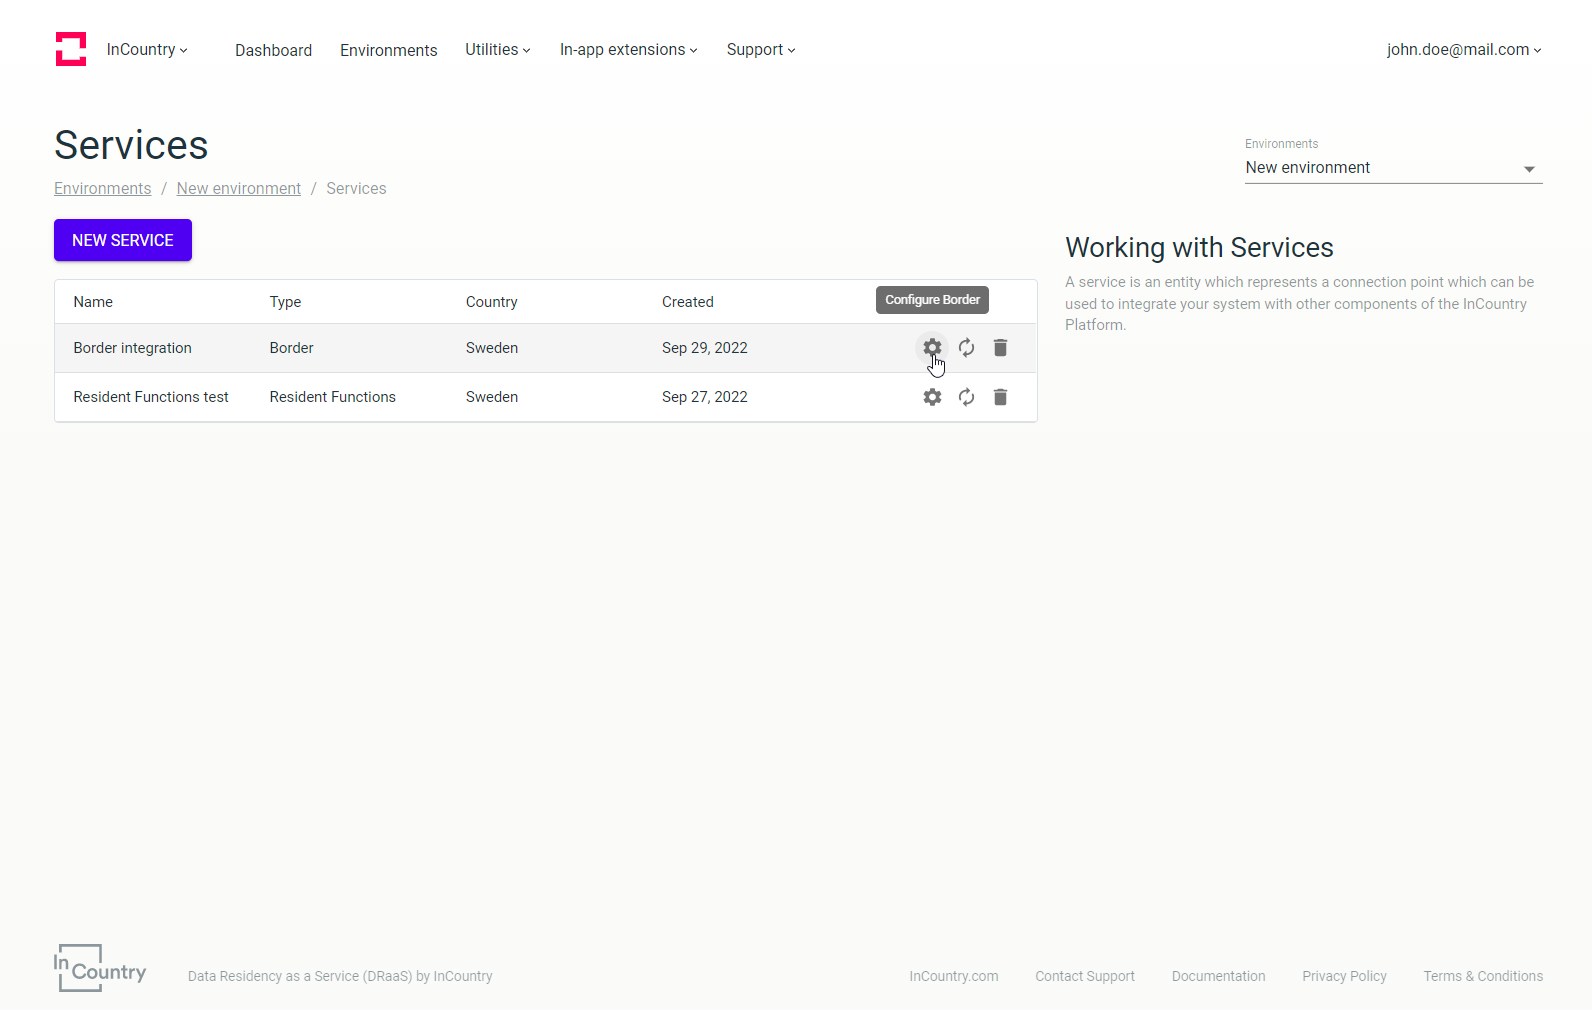Open the In-app extensions dropdown
This screenshot has width=1592, height=1010.
tap(629, 50)
